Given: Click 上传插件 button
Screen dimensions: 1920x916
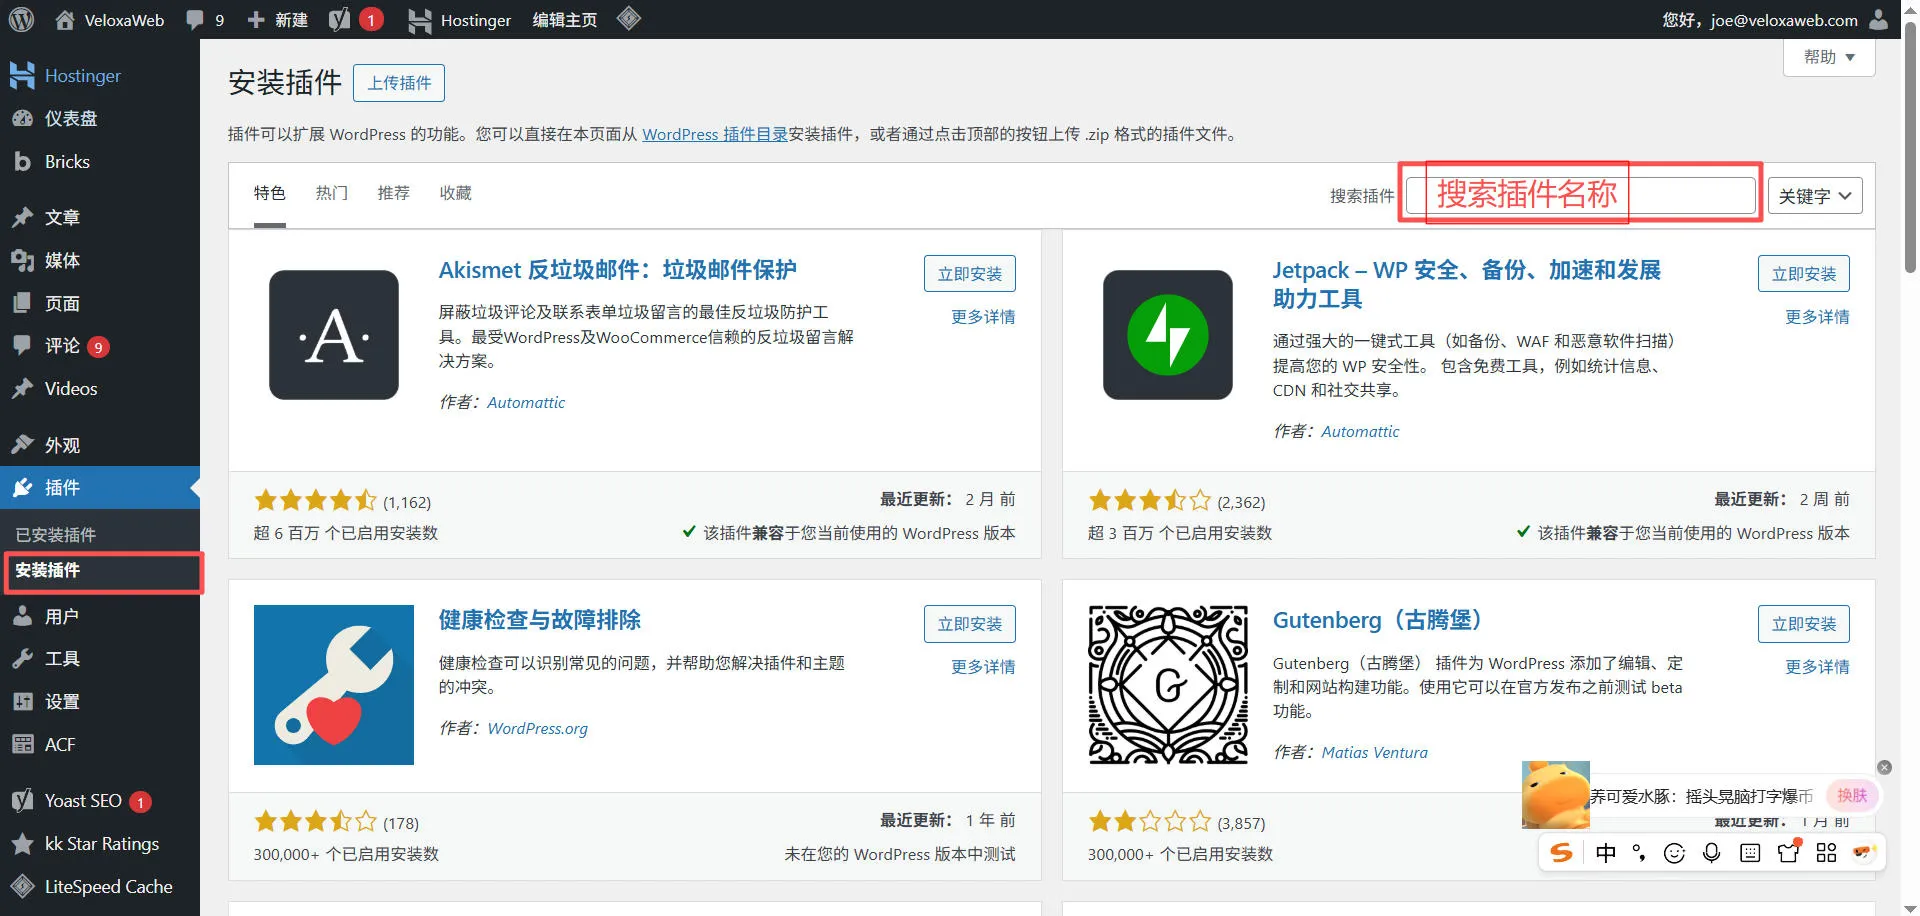Looking at the screenshot, I should pyautogui.click(x=399, y=83).
